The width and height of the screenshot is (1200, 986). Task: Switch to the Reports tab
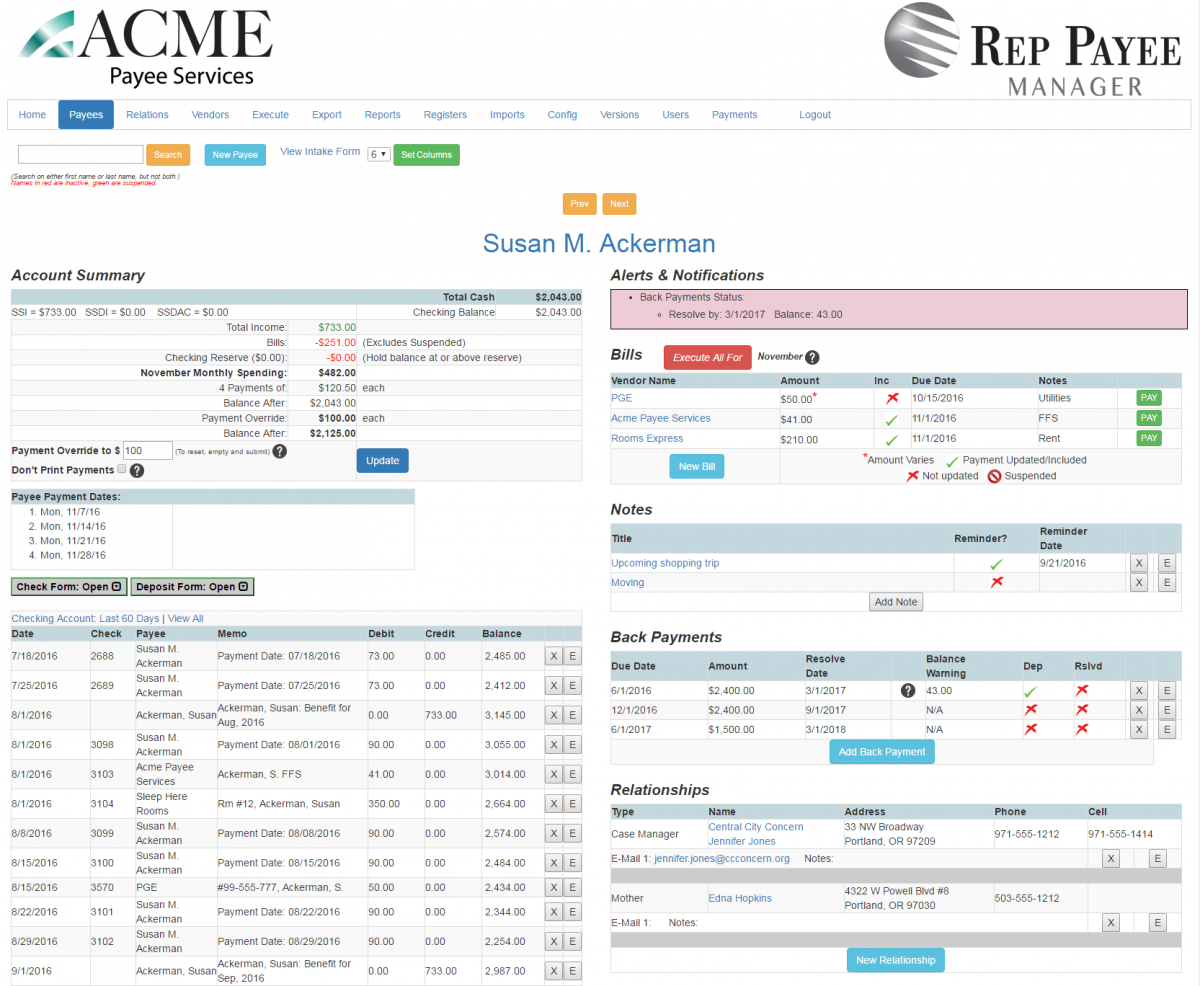point(382,114)
